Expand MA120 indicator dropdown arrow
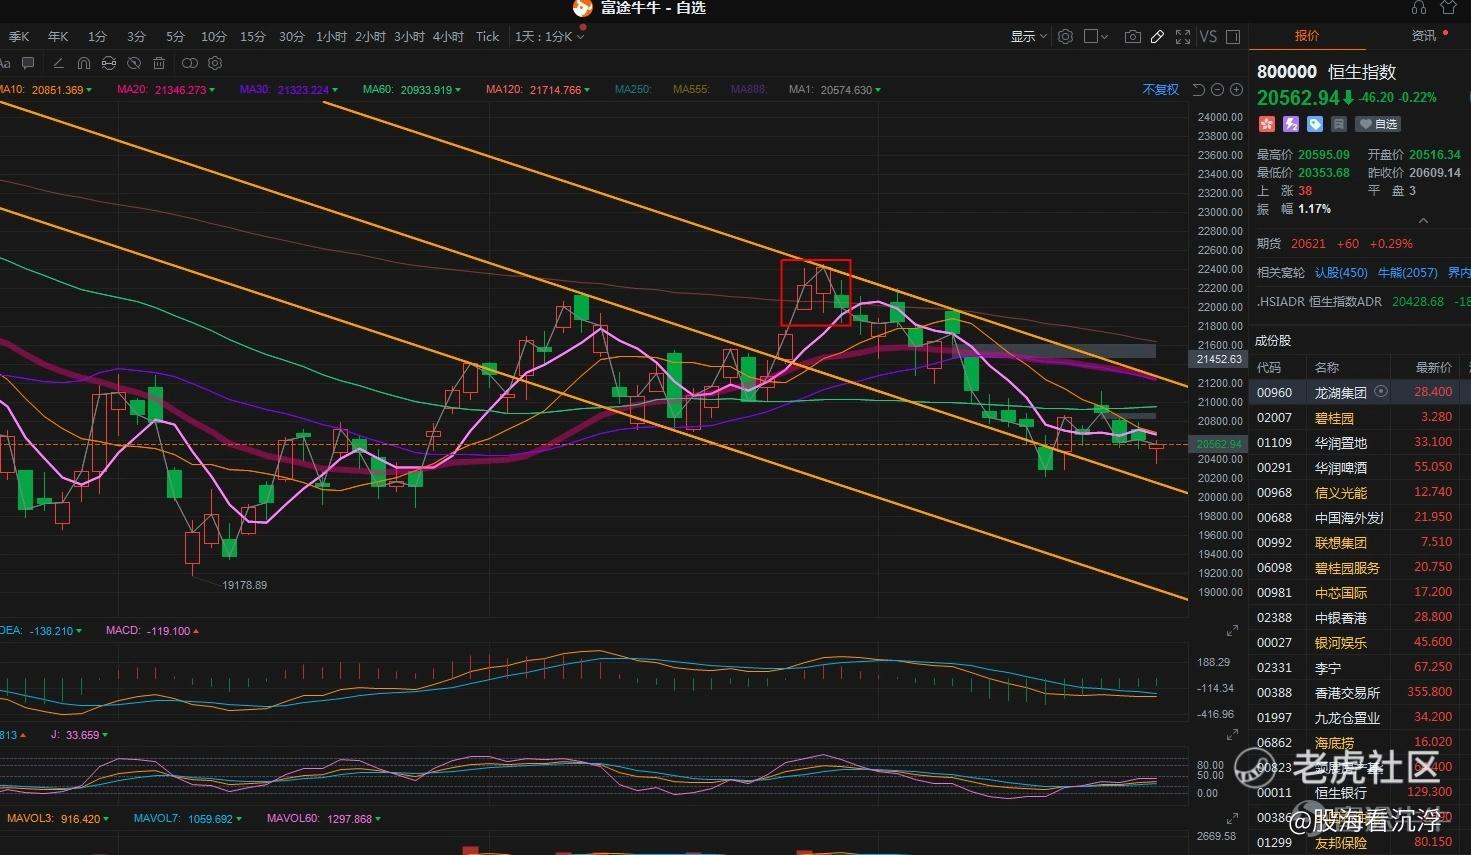 [x=586, y=90]
